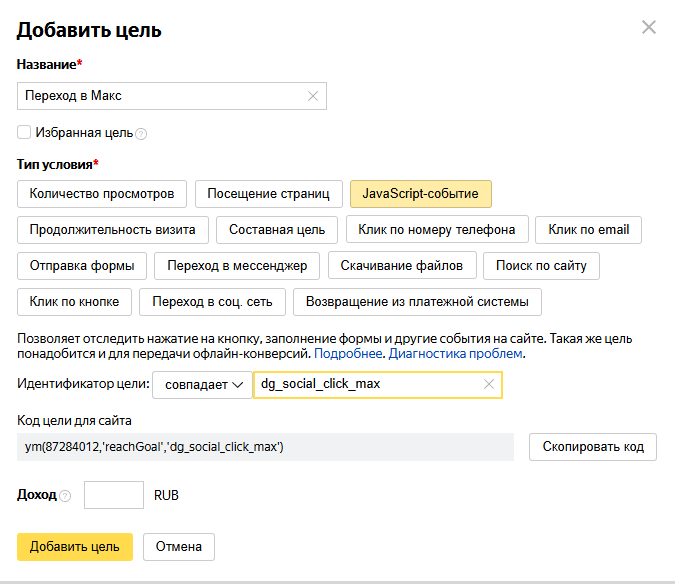Choose Продолжительность визита condition type
Viewport: 675px width, 584px height.
click(x=112, y=229)
